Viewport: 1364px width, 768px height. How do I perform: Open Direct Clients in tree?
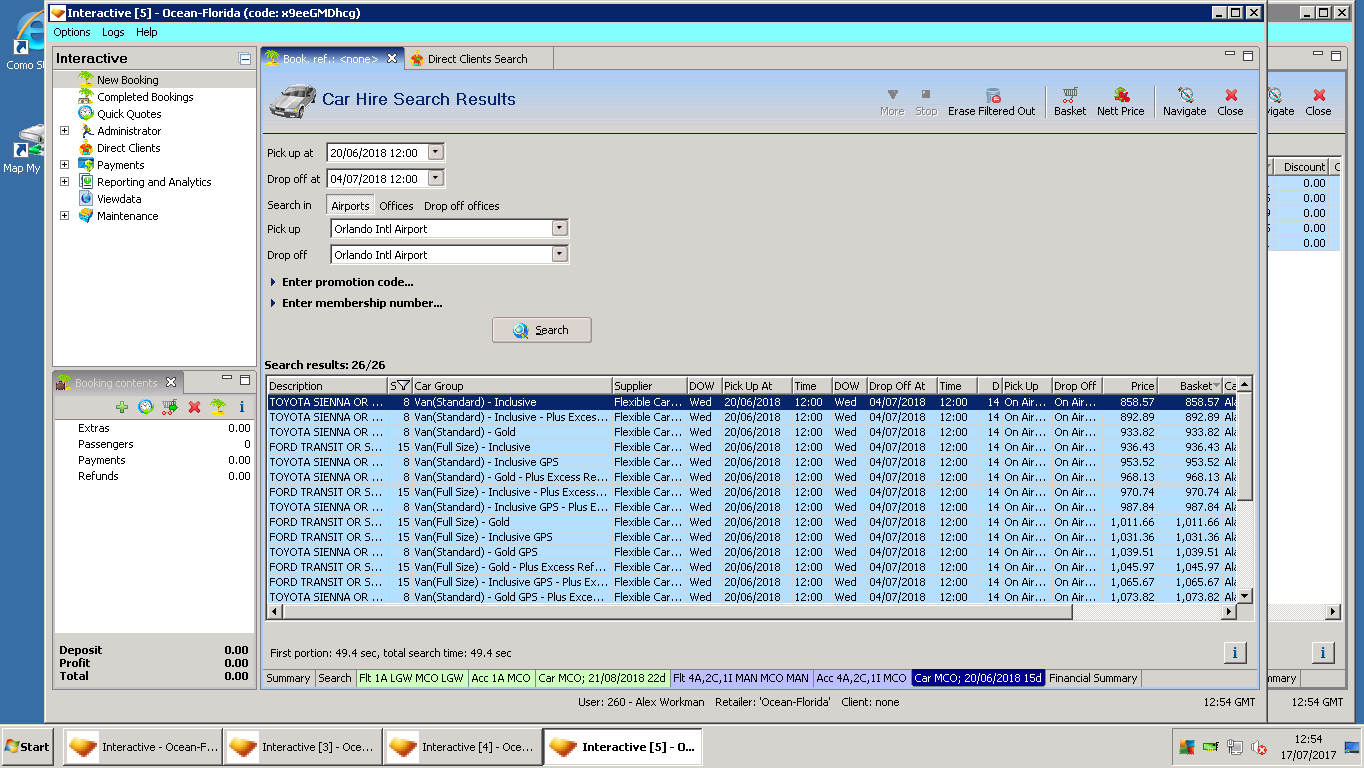pyautogui.click(x=128, y=148)
